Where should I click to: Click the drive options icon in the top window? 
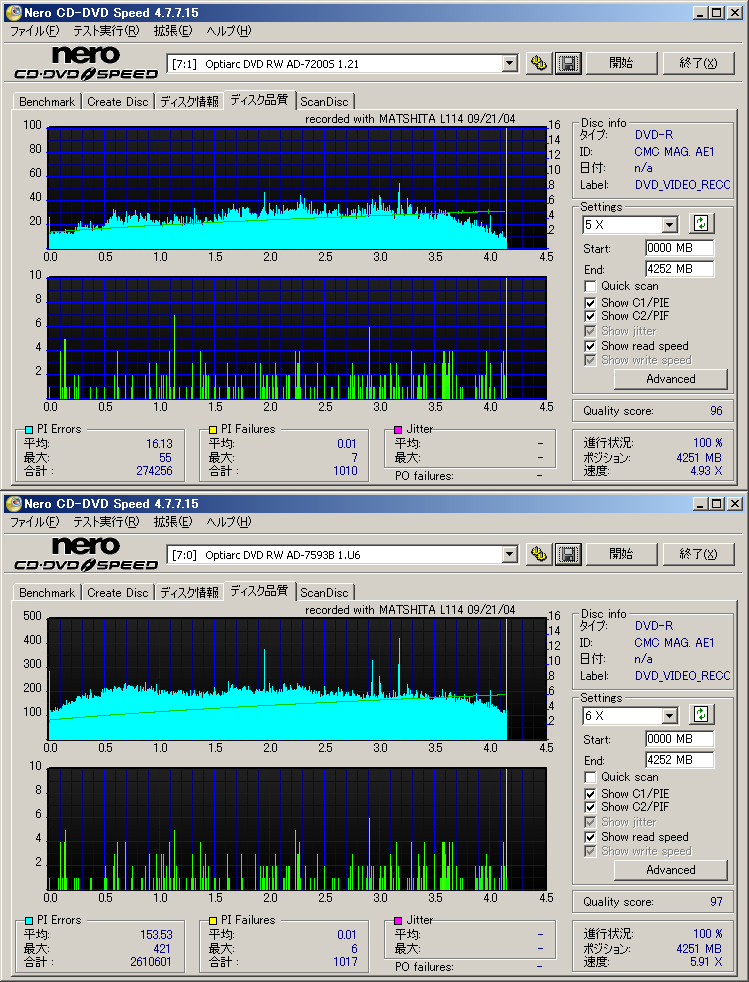tap(539, 63)
